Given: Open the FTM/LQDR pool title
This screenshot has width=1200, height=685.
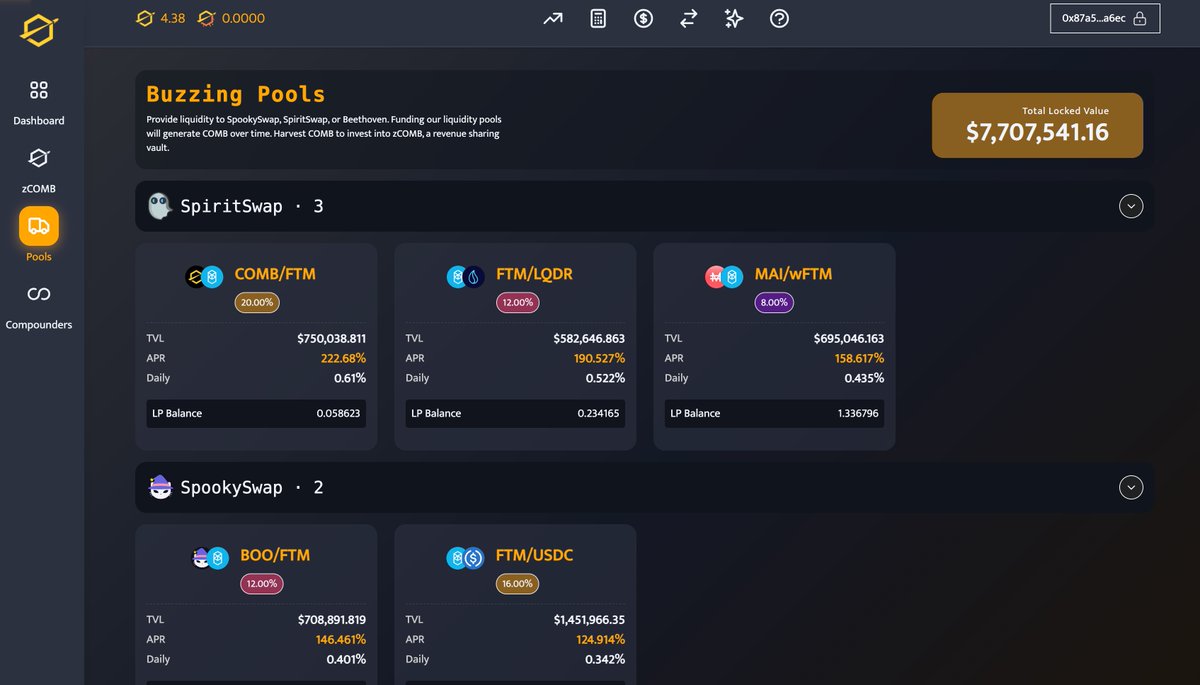Looking at the screenshot, I should coord(534,274).
